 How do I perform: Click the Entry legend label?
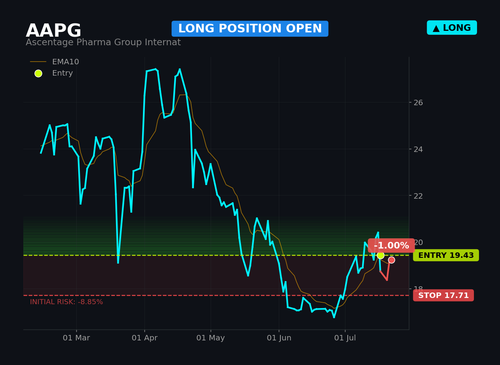click(x=62, y=73)
